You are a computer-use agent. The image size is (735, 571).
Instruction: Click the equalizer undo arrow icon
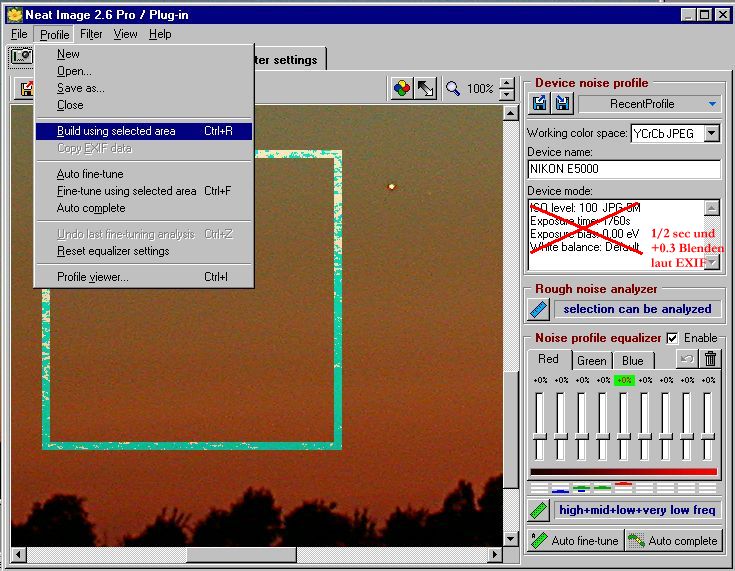[687, 359]
